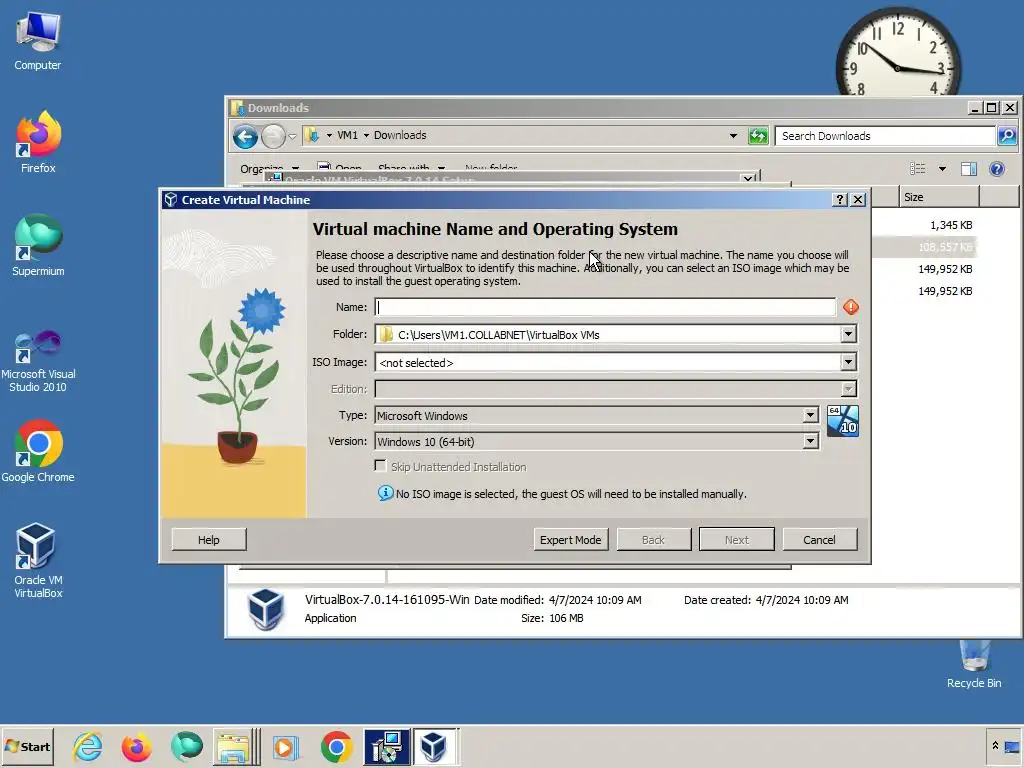Click the Name input field
The height and width of the screenshot is (768, 1024).
click(605, 307)
